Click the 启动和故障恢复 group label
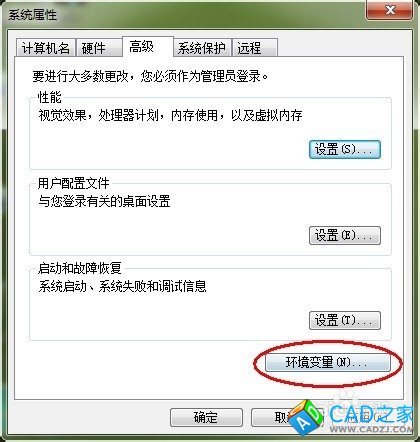The image size is (420, 442). click(80, 268)
